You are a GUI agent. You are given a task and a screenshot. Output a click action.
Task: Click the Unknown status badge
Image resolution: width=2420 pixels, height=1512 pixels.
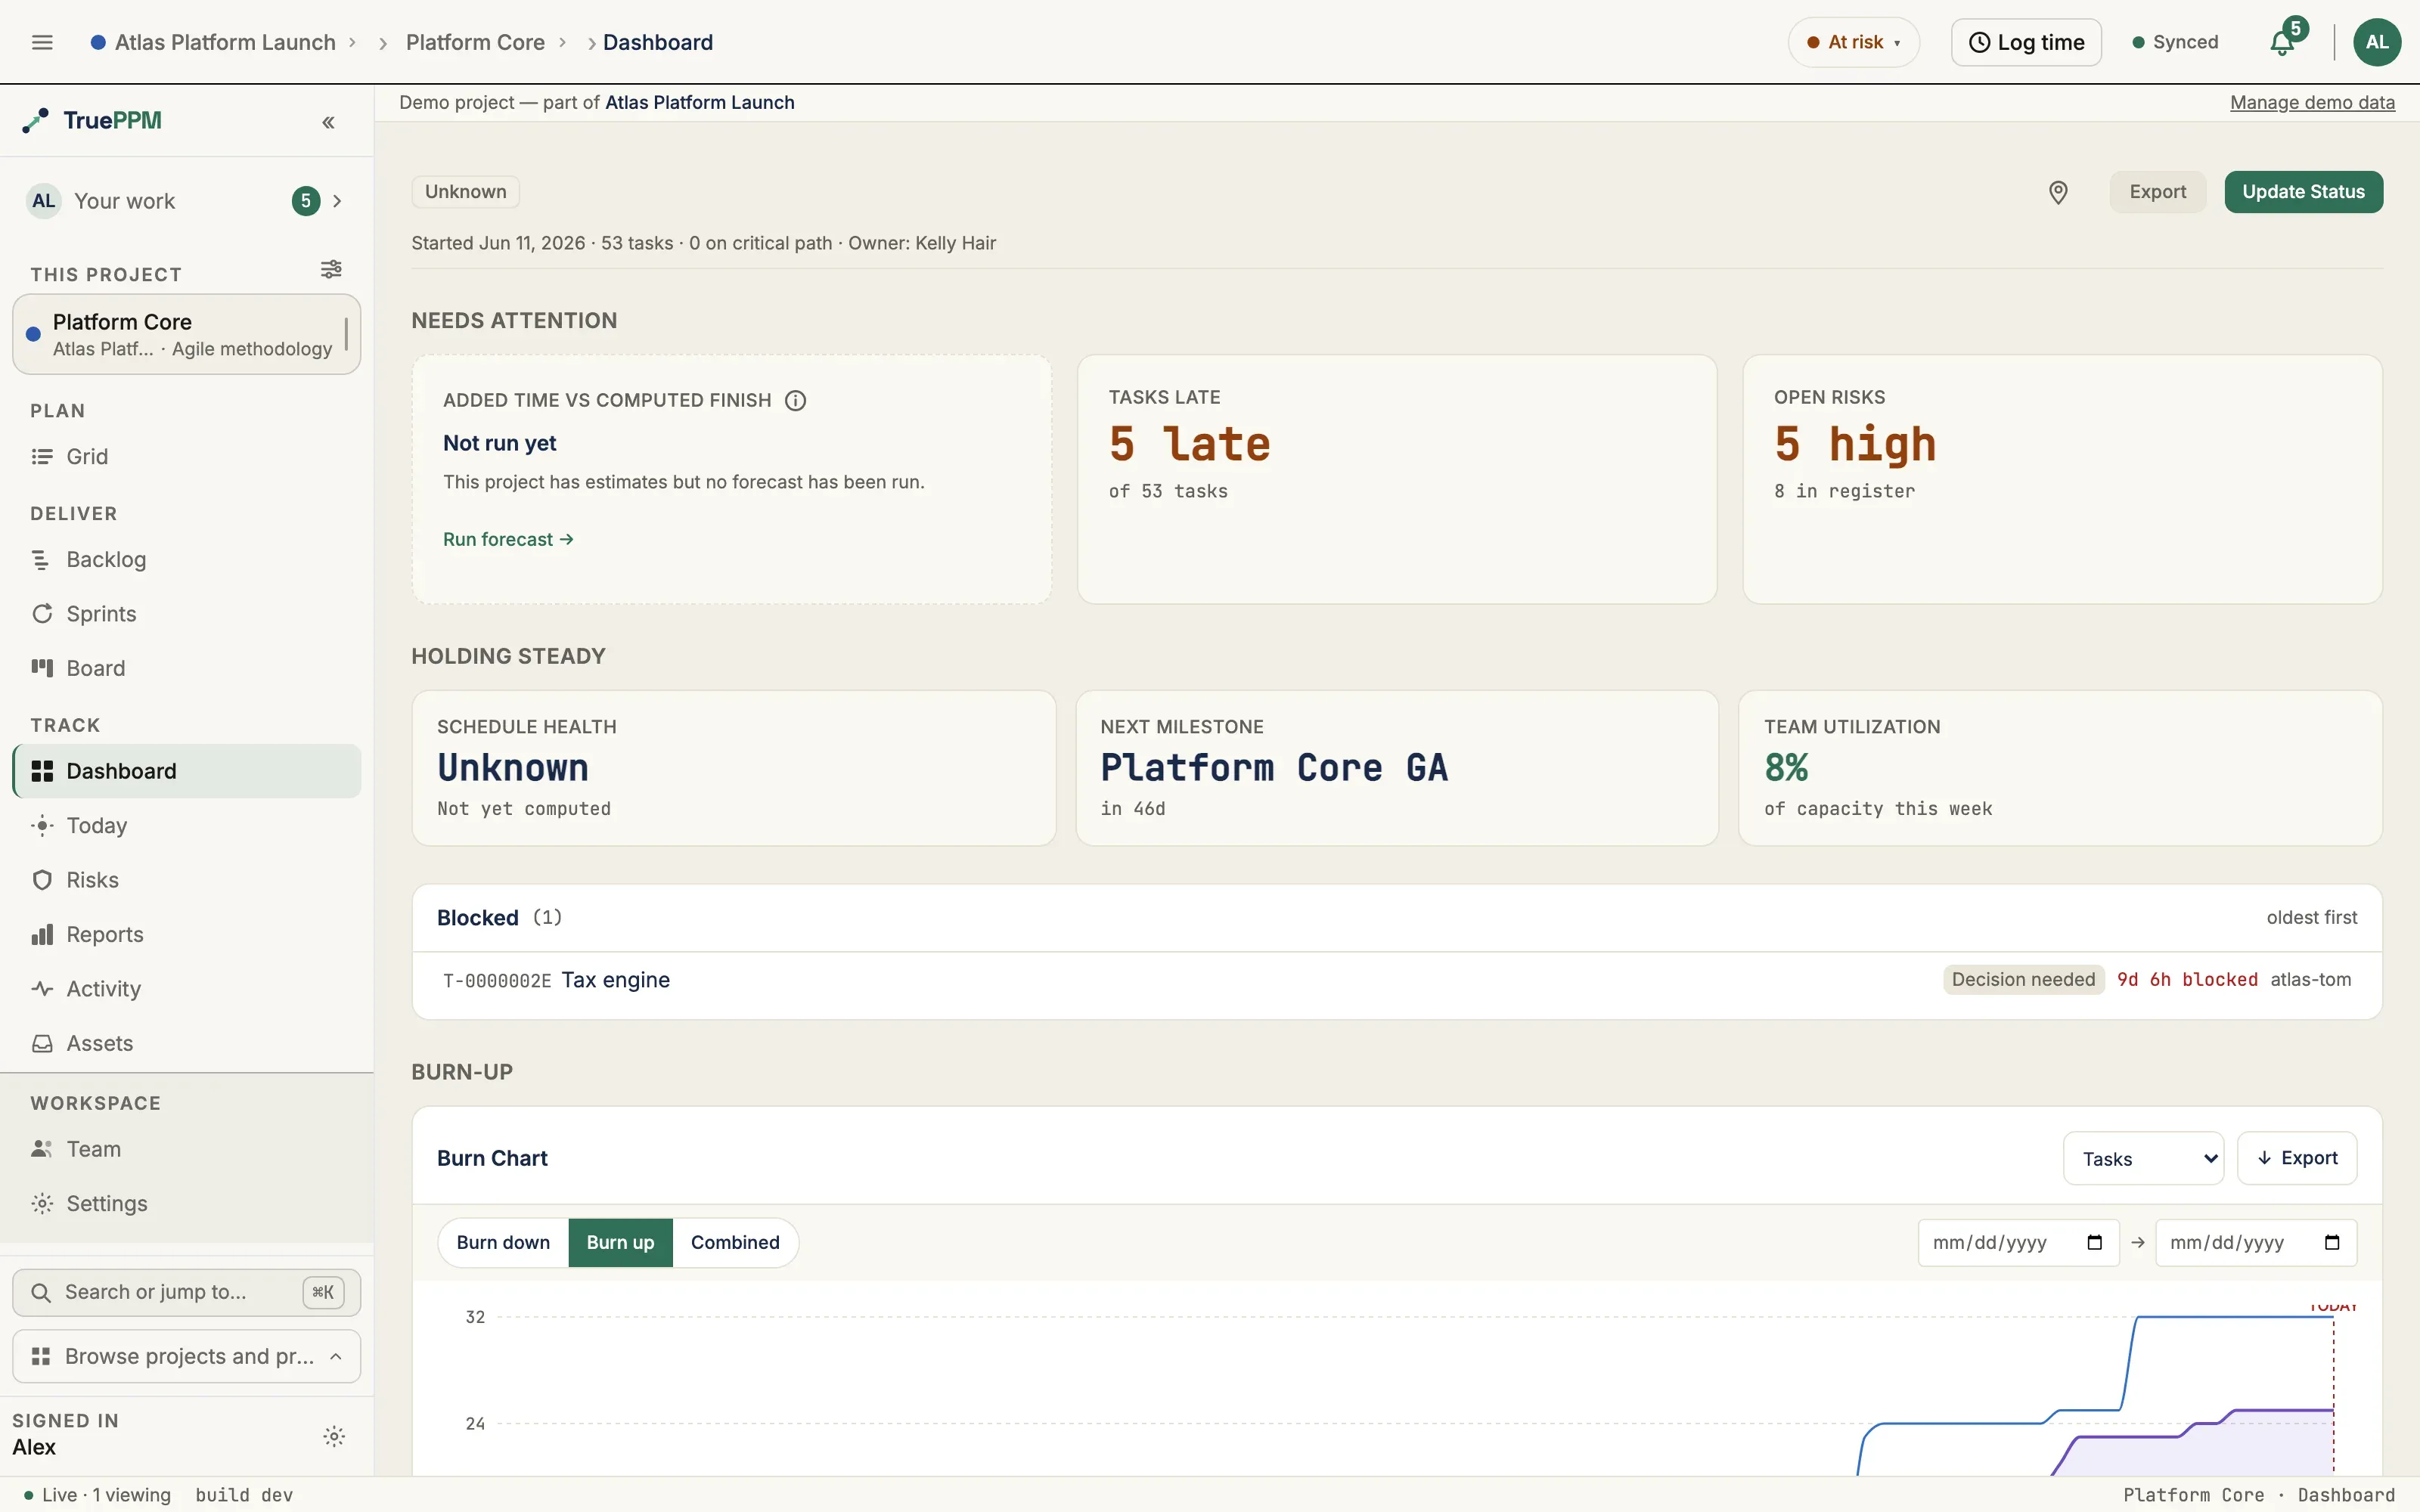(465, 192)
